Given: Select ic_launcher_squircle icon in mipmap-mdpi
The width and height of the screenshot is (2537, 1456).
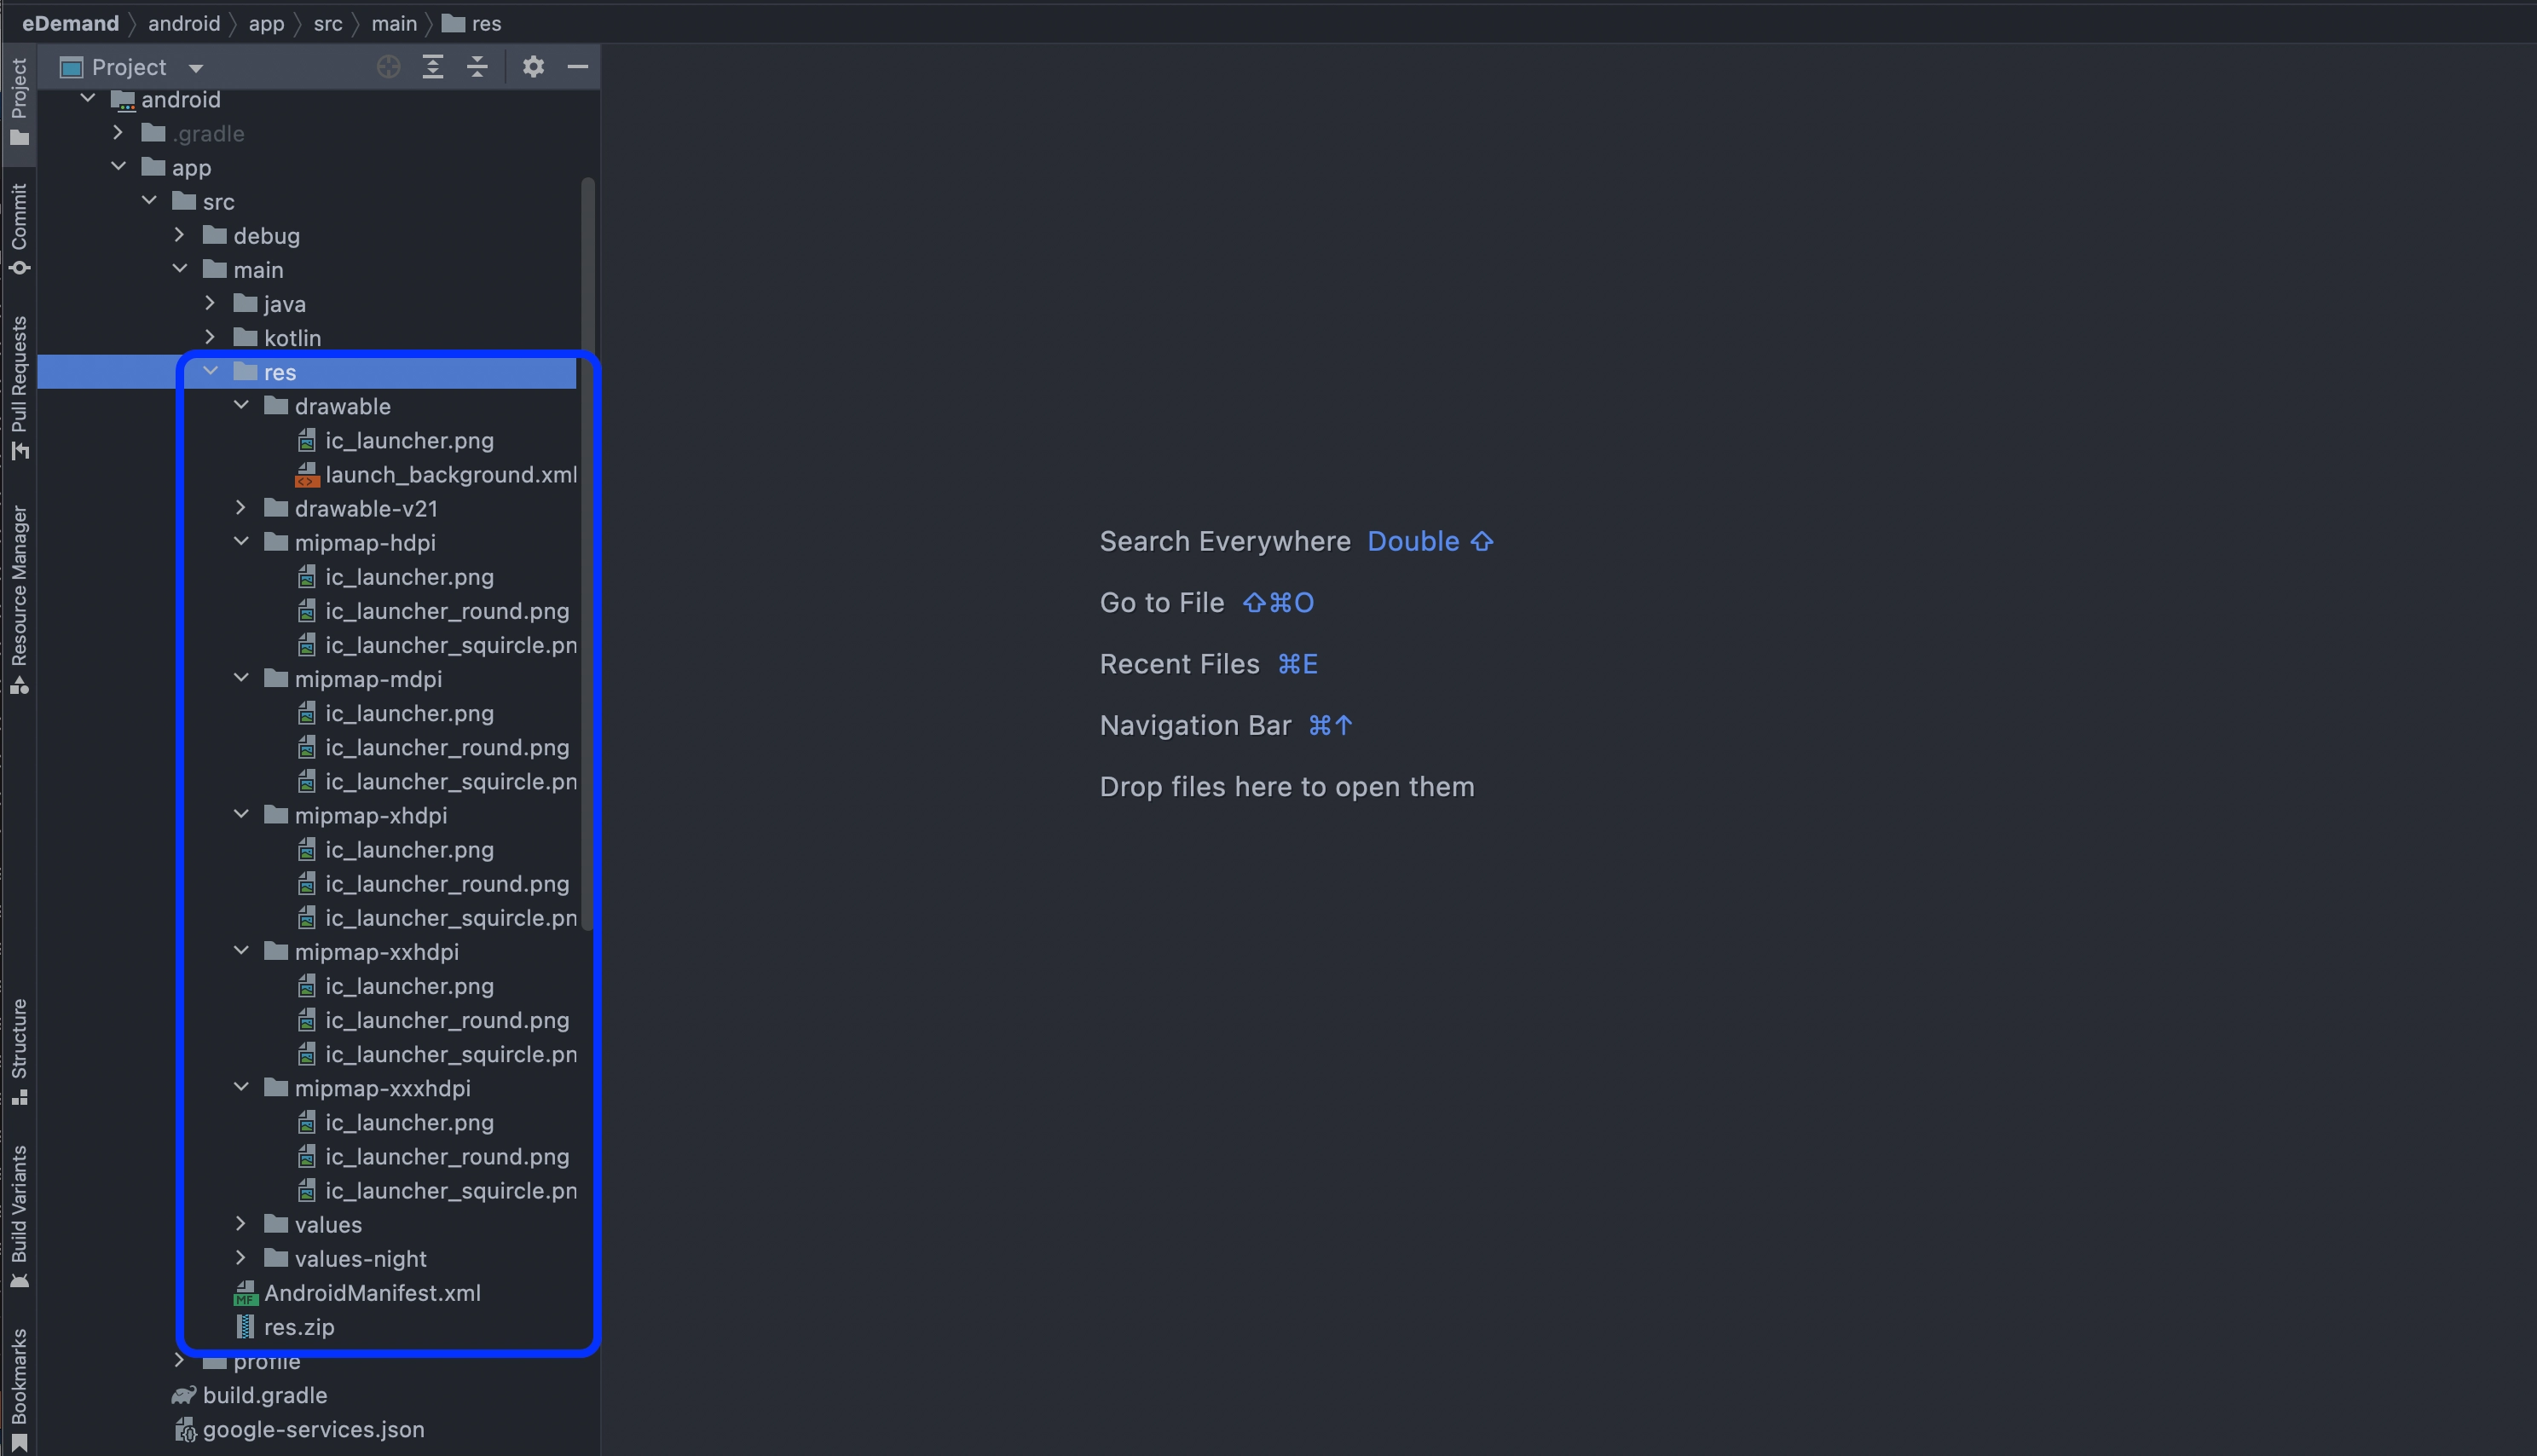Looking at the screenshot, I should pyautogui.click(x=307, y=781).
